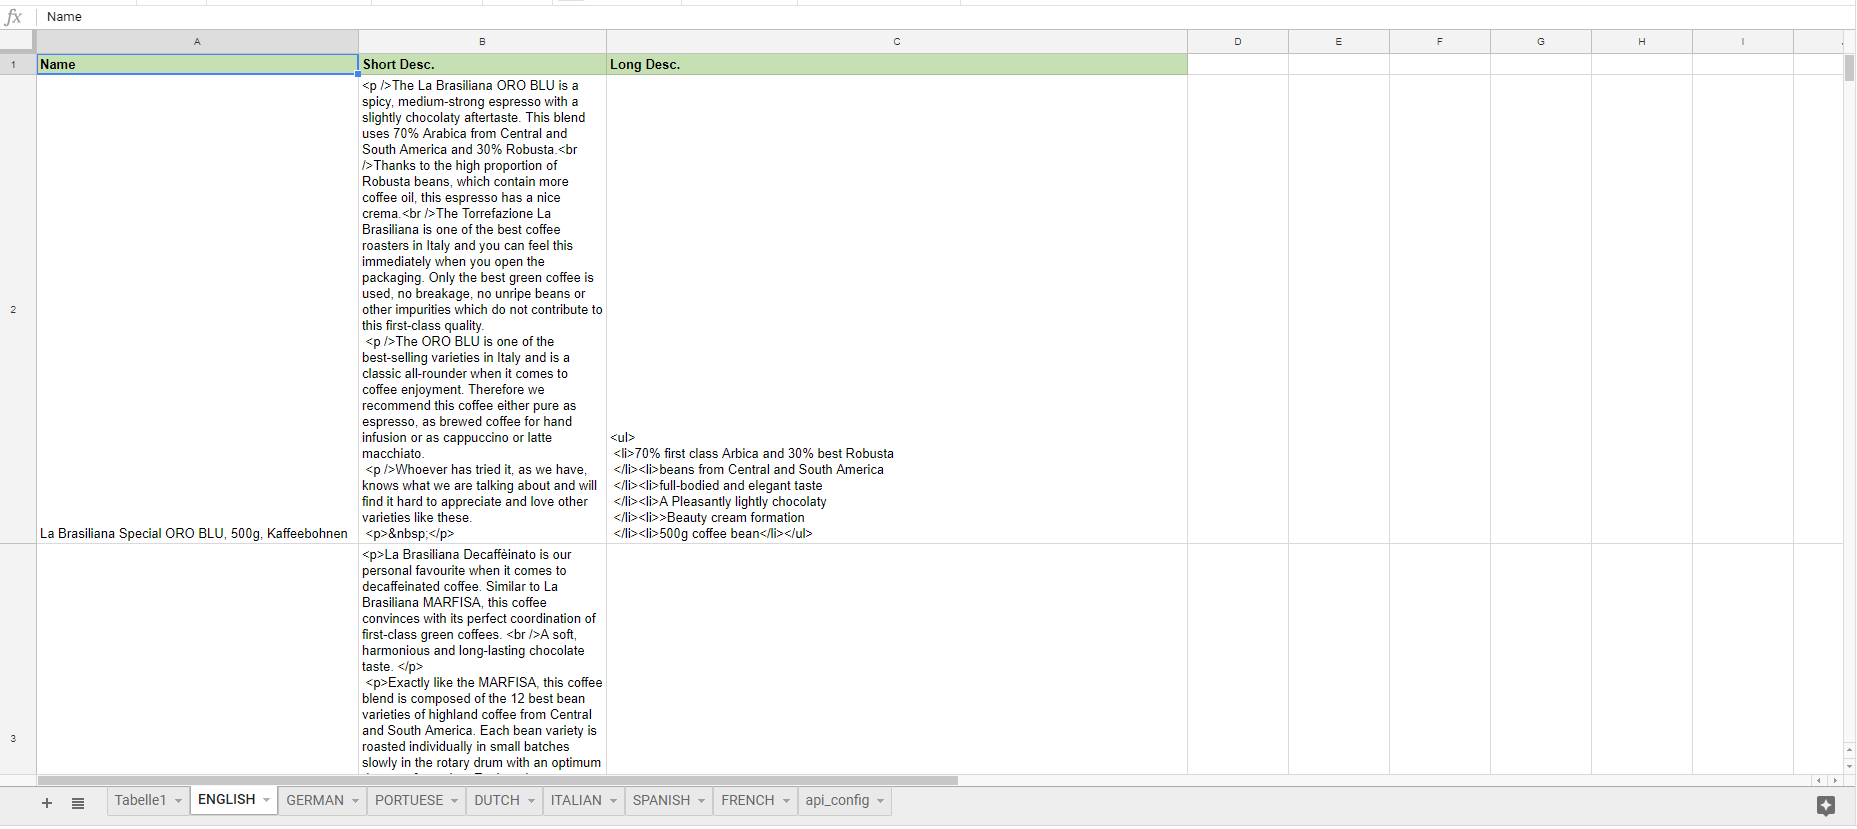This screenshot has width=1857, height=829.
Task: Expand the SPANISH tab dropdown arrow
Action: pos(701,801)
